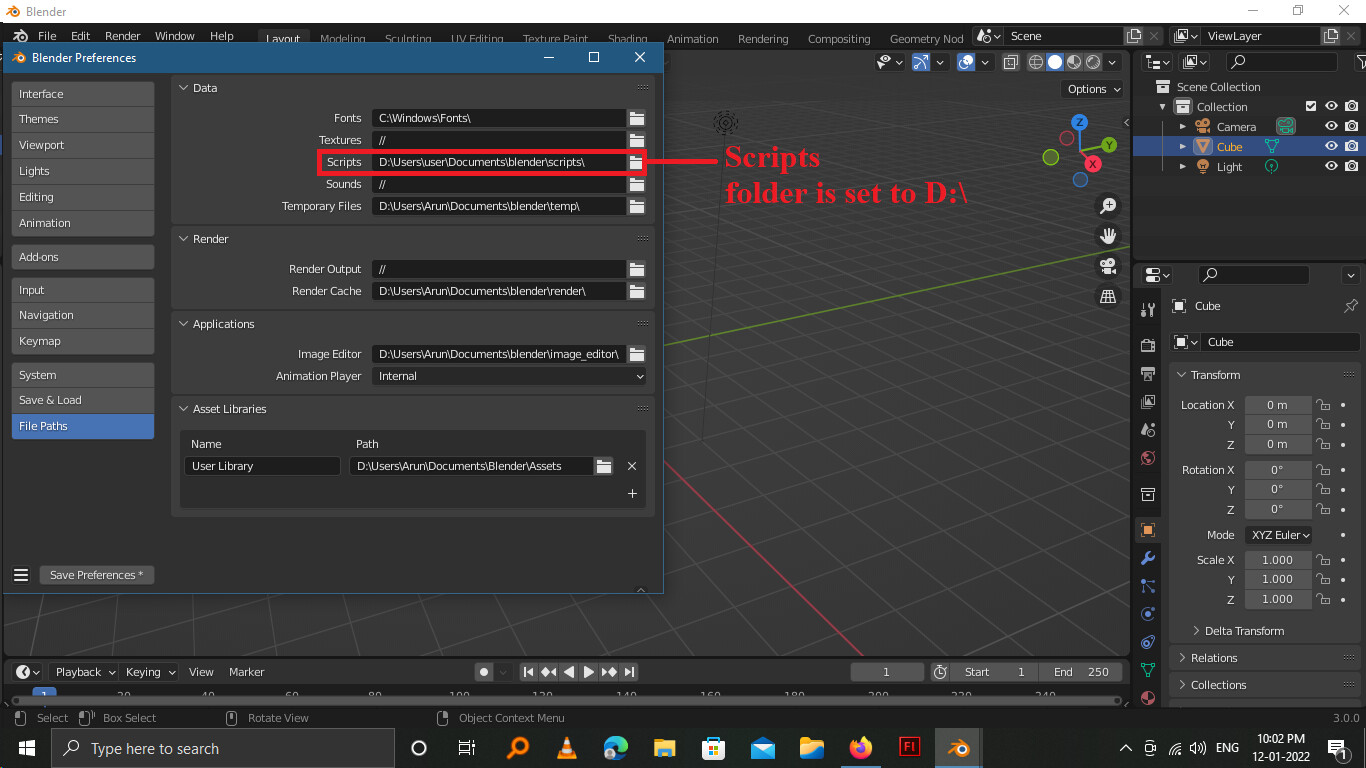Click the proportional editing icon in viewport header
Screen dimensions: 1366x768
click(966, 62)
